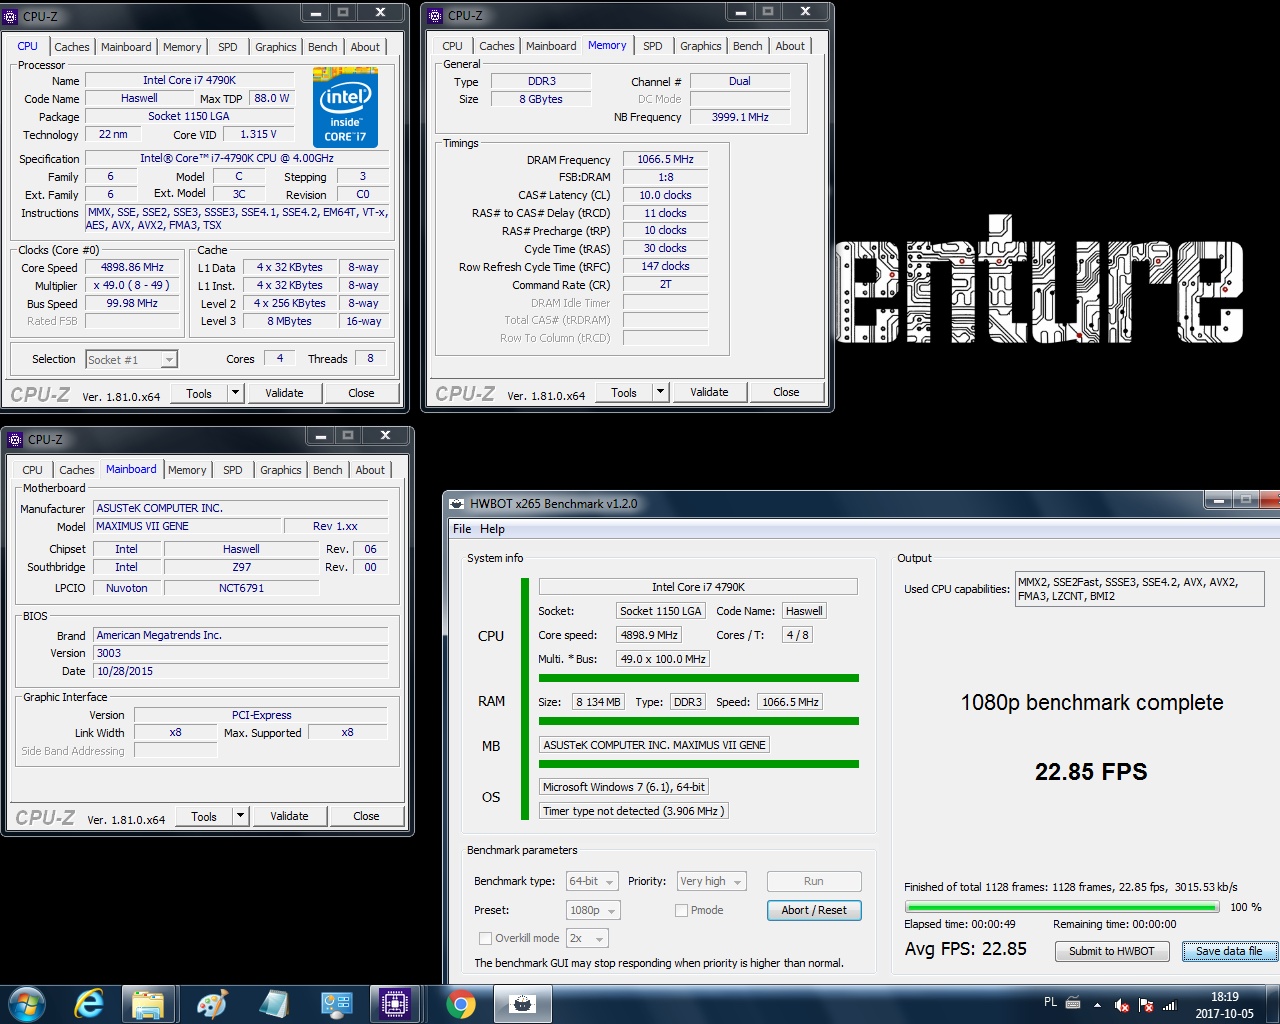Click the Intel Core i7 logo badge
The image size is (1280, 1024).
click(345, 107)
